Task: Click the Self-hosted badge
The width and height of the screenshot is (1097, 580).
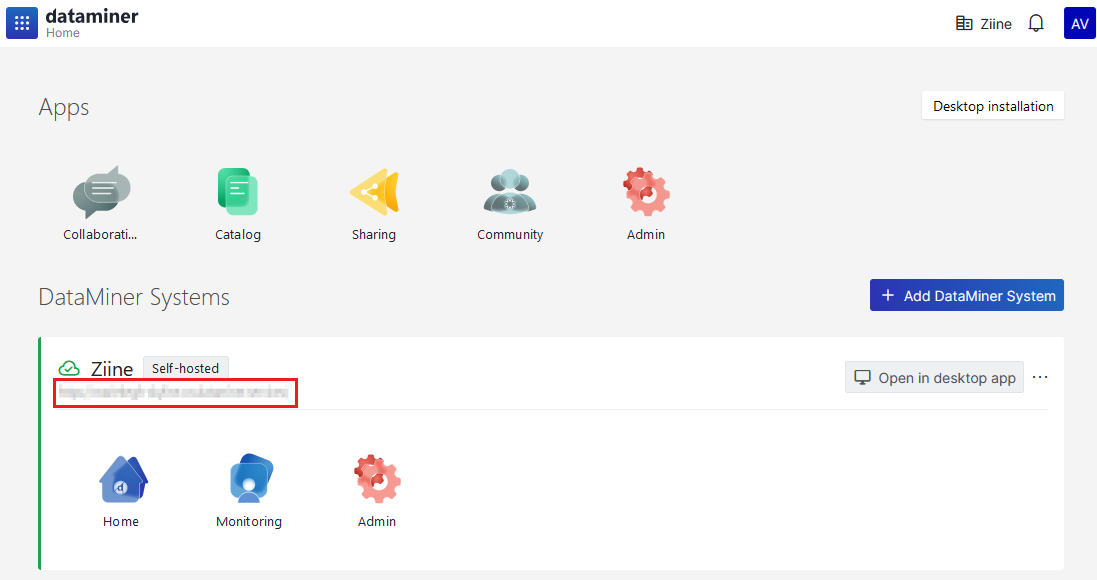Action: pyautogui.click(x=185, y=368)
